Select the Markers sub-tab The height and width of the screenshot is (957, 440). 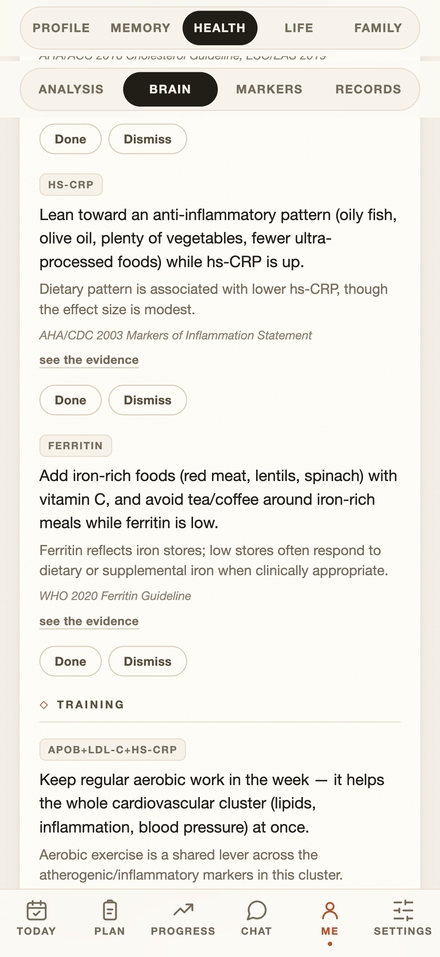click(x=269, y=89)
